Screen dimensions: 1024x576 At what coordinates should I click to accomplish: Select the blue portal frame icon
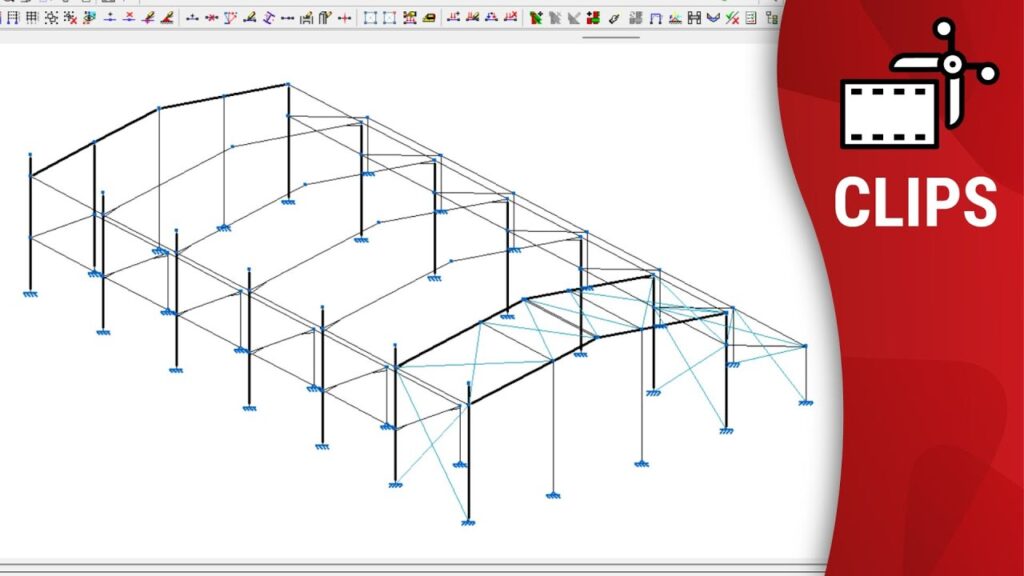[x=655, y=18]
